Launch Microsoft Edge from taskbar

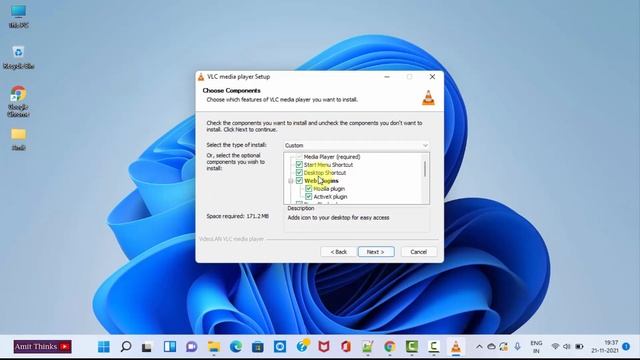[x=236, y=347]
